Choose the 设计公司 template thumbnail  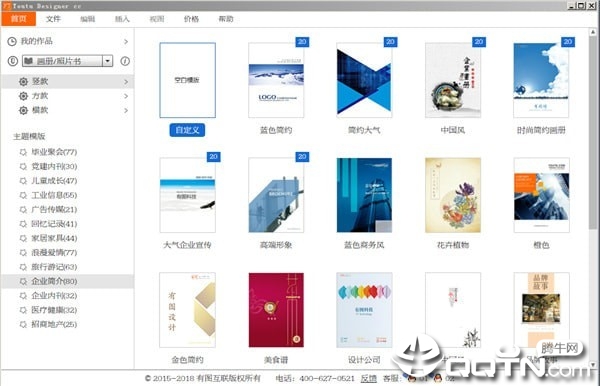coord(364,310)
